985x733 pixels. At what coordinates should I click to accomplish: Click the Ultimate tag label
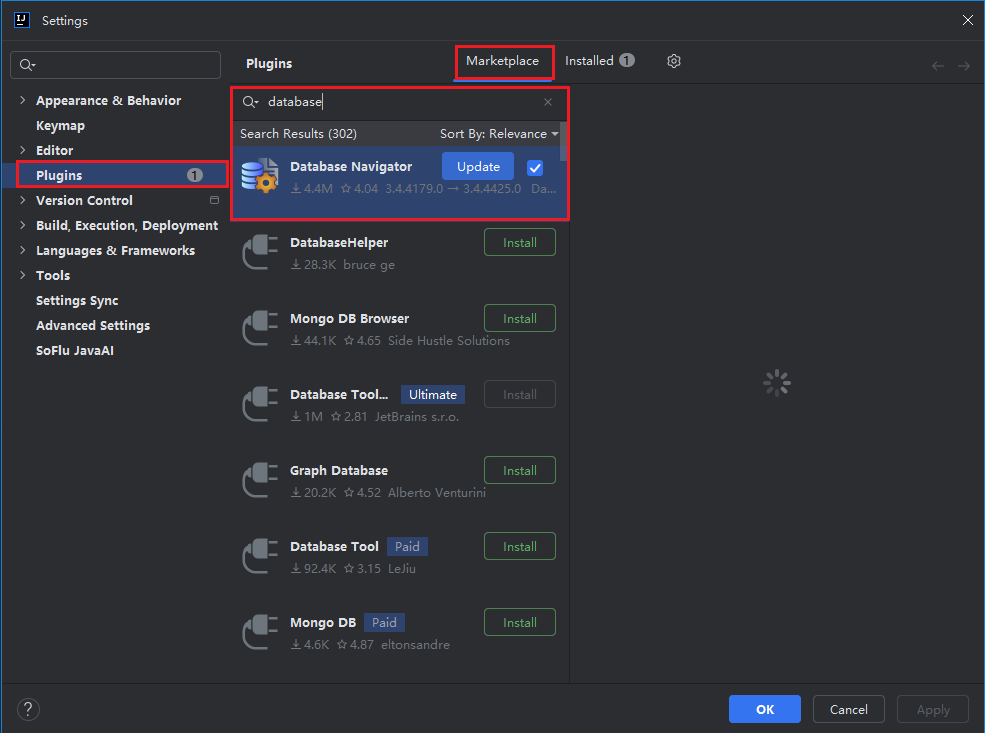[433, 394]
